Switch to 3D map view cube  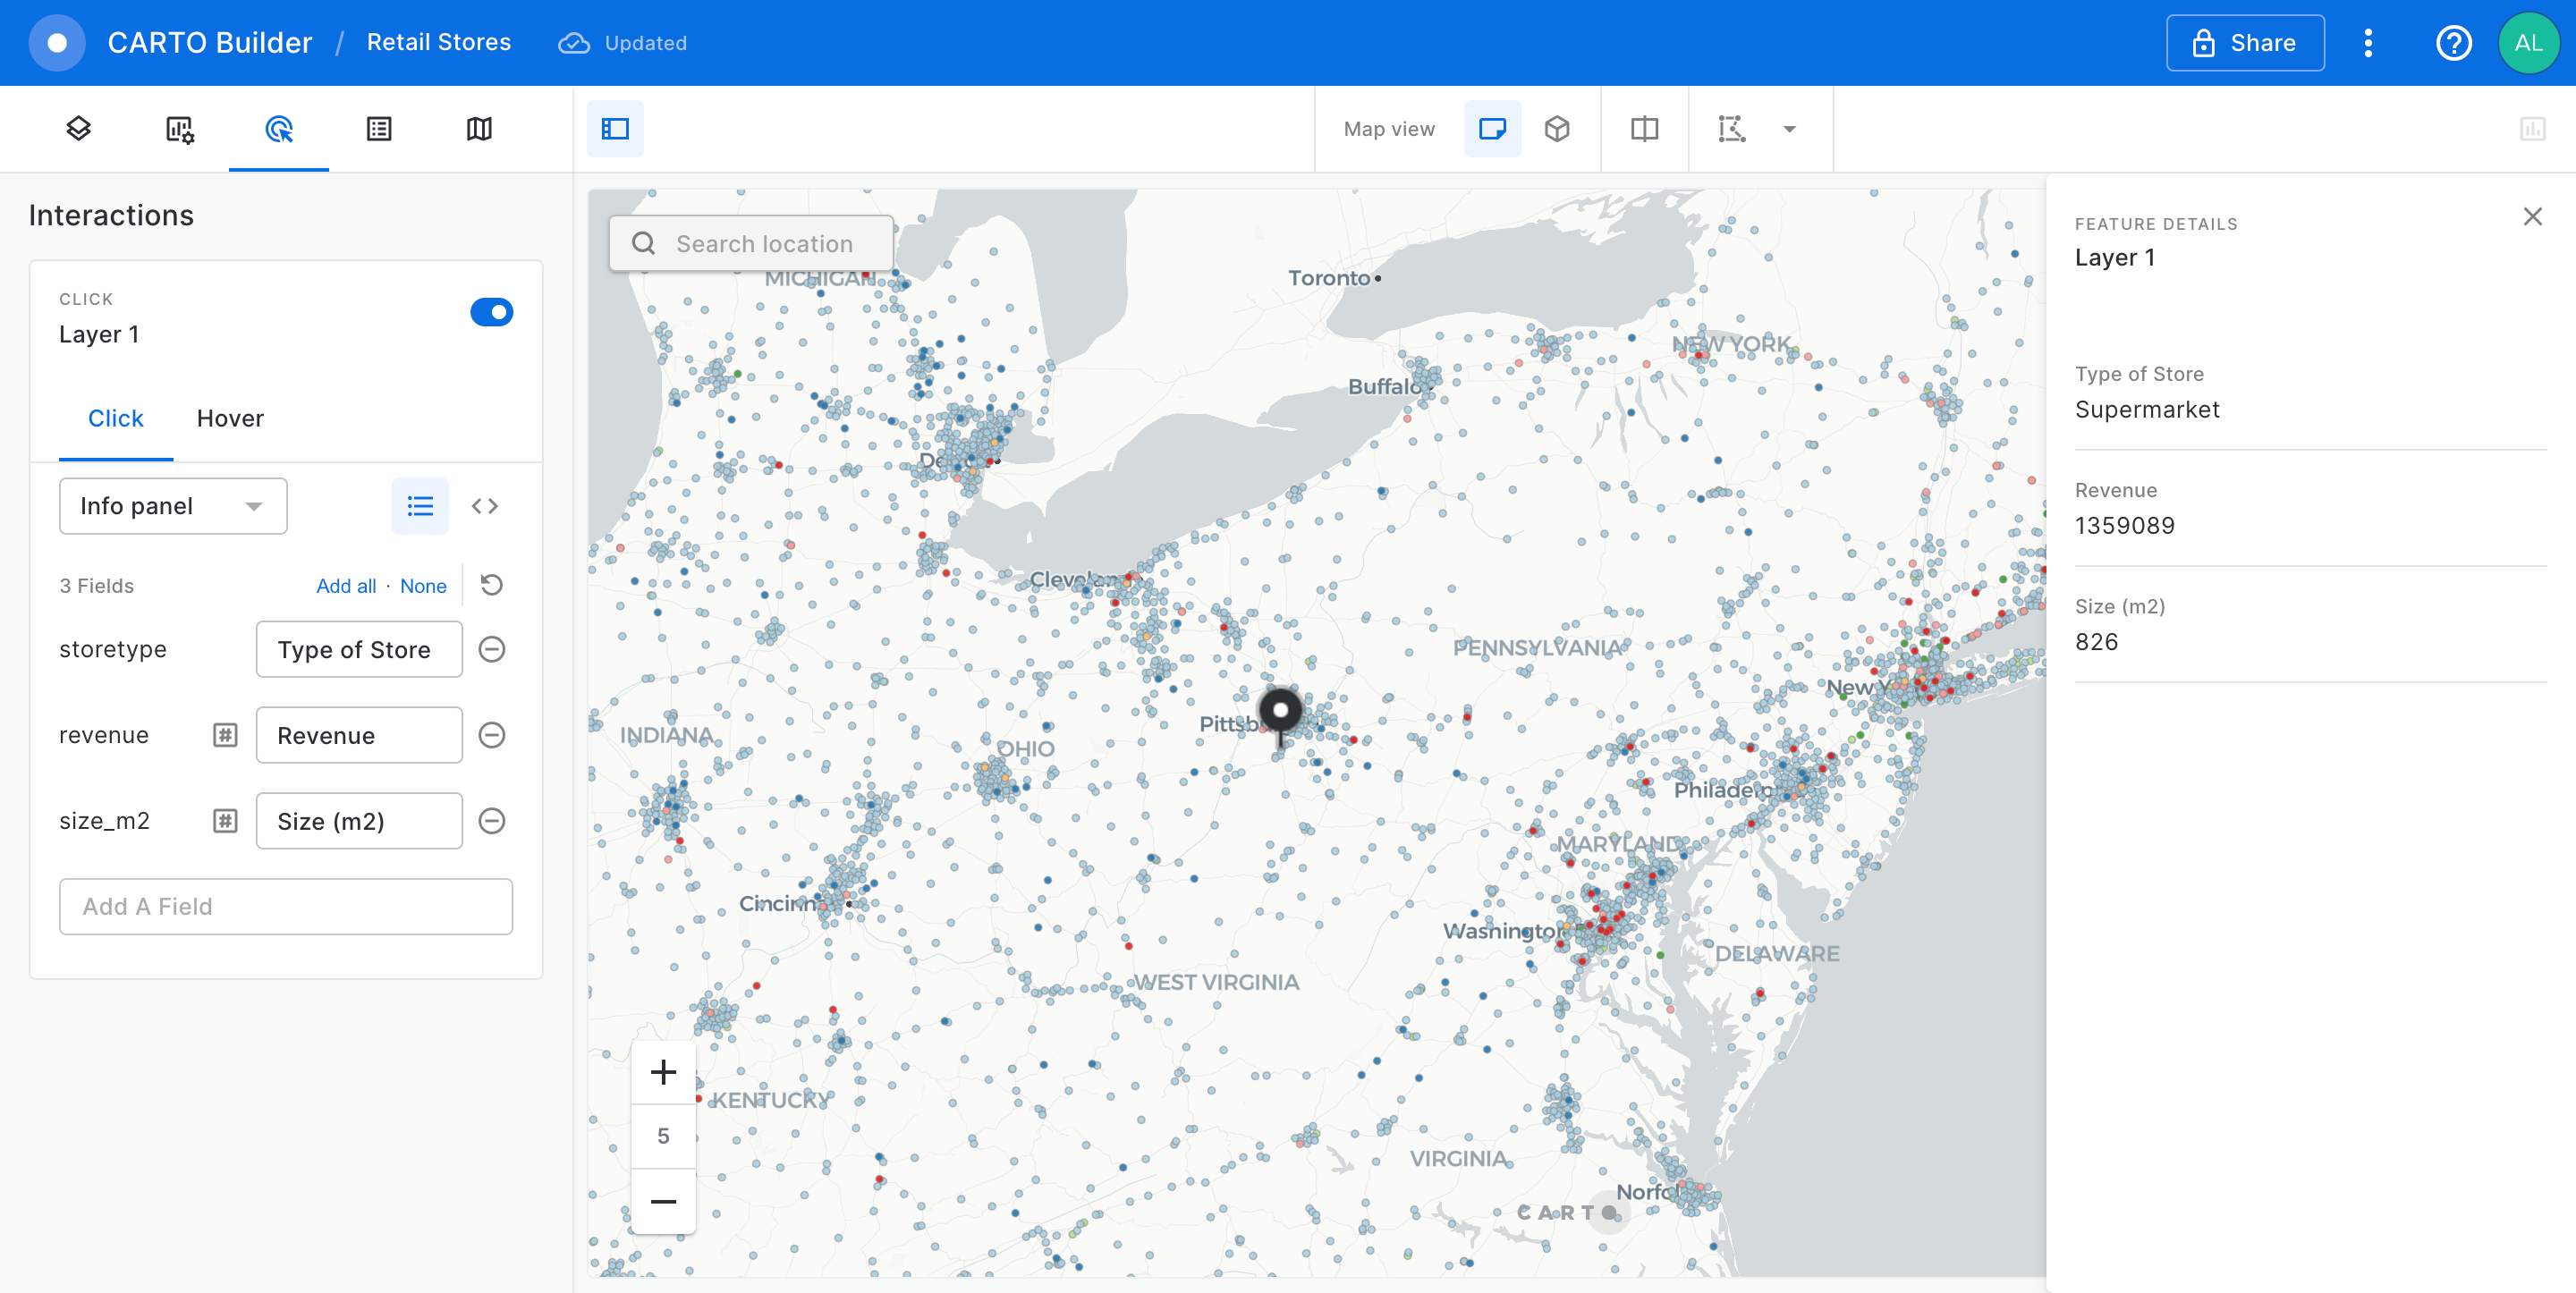coord(1557,128)
